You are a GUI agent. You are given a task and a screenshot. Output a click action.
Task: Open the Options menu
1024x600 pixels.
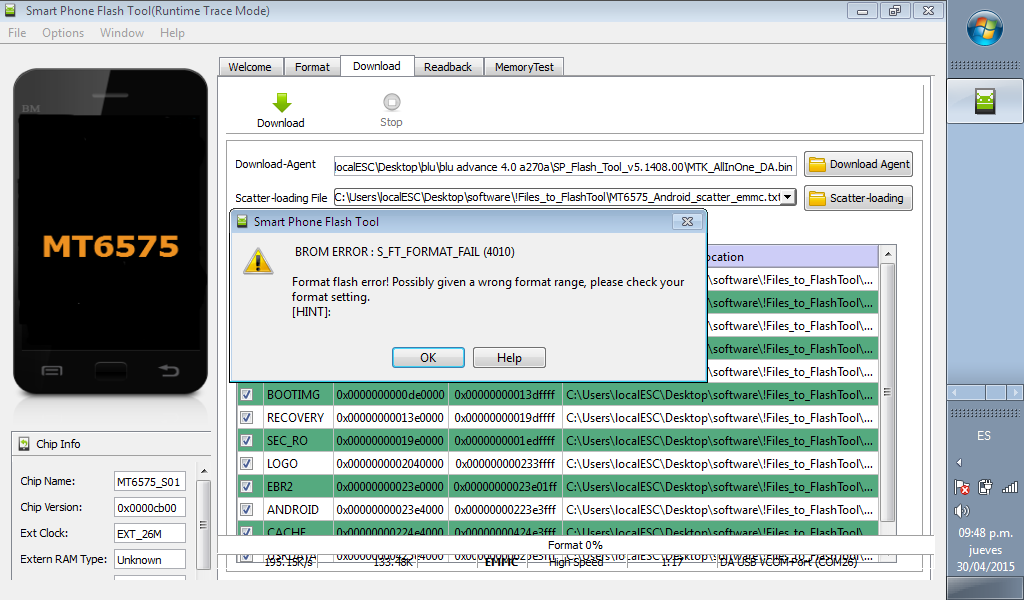click(x=63, y=33)
